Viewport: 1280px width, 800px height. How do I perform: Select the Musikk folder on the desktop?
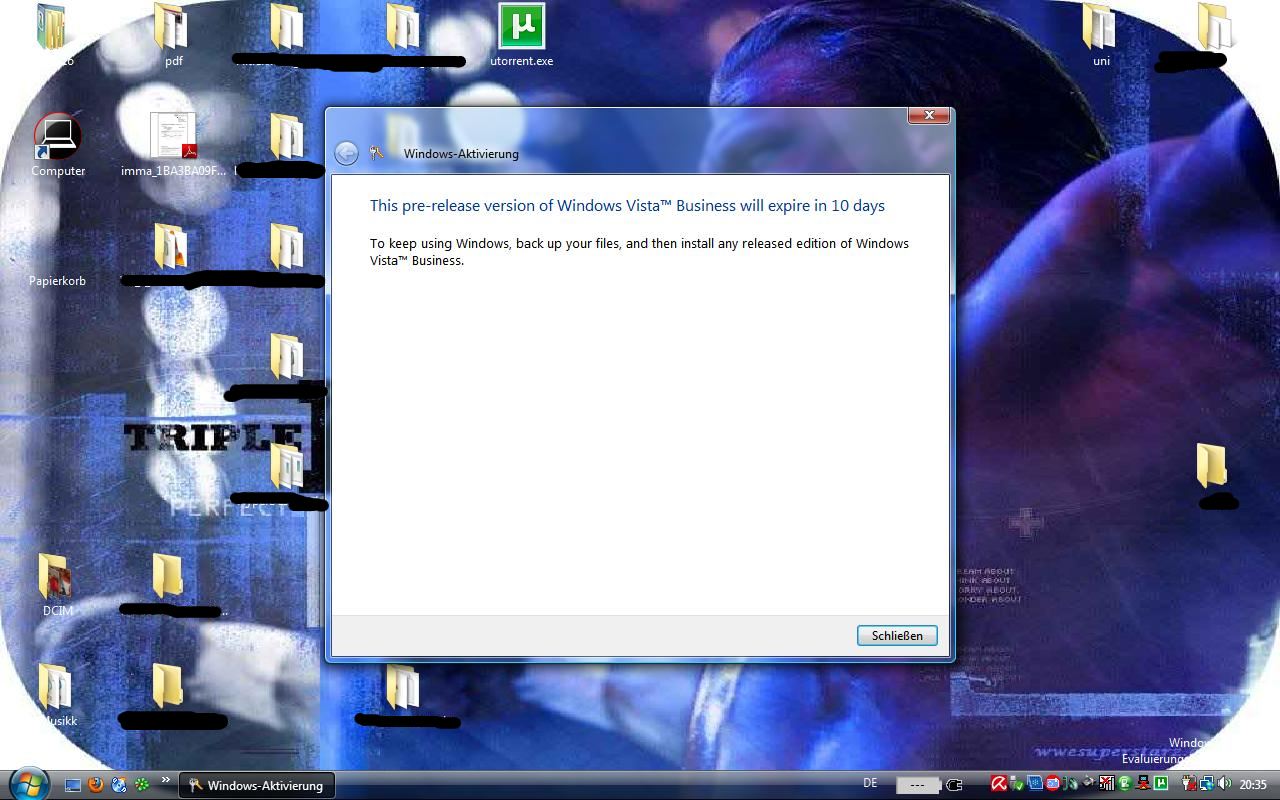[57, 695]
